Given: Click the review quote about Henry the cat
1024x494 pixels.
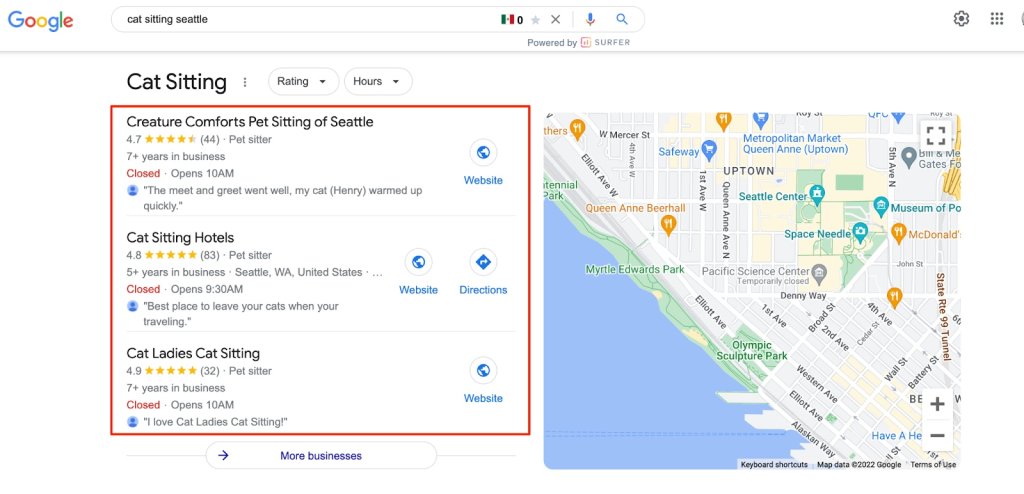Looking at the screenshot, I should click(283, 198).
